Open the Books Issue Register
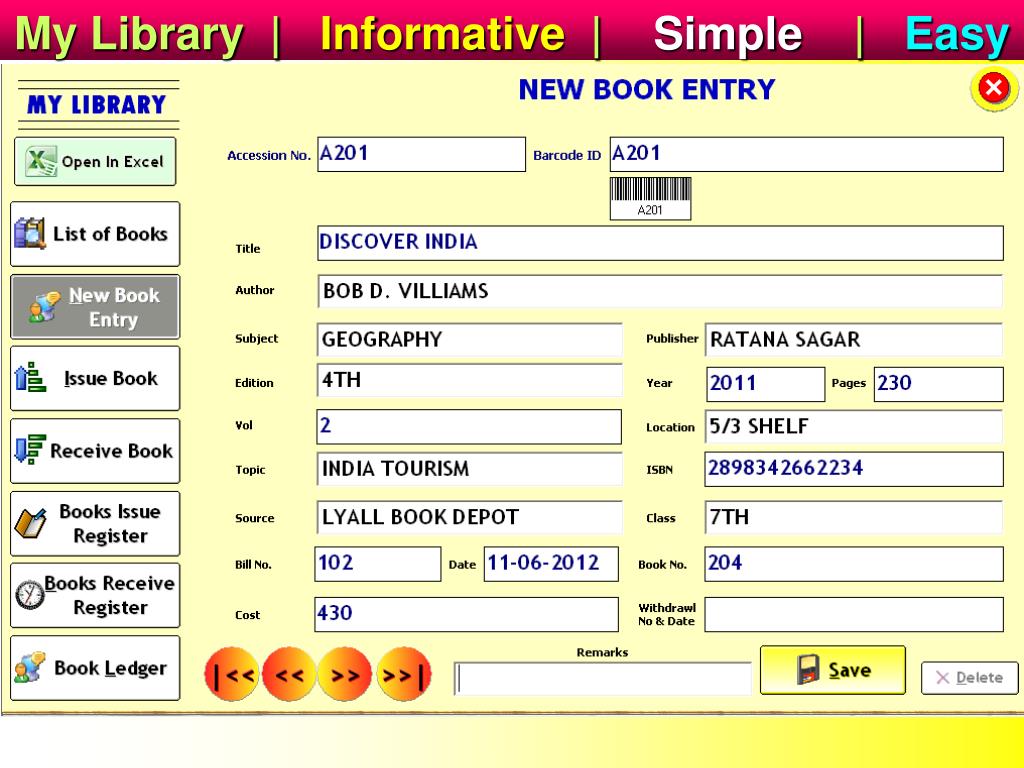Image resolution: width=1024 pixels, height=768 pixels. pos(95,524)
